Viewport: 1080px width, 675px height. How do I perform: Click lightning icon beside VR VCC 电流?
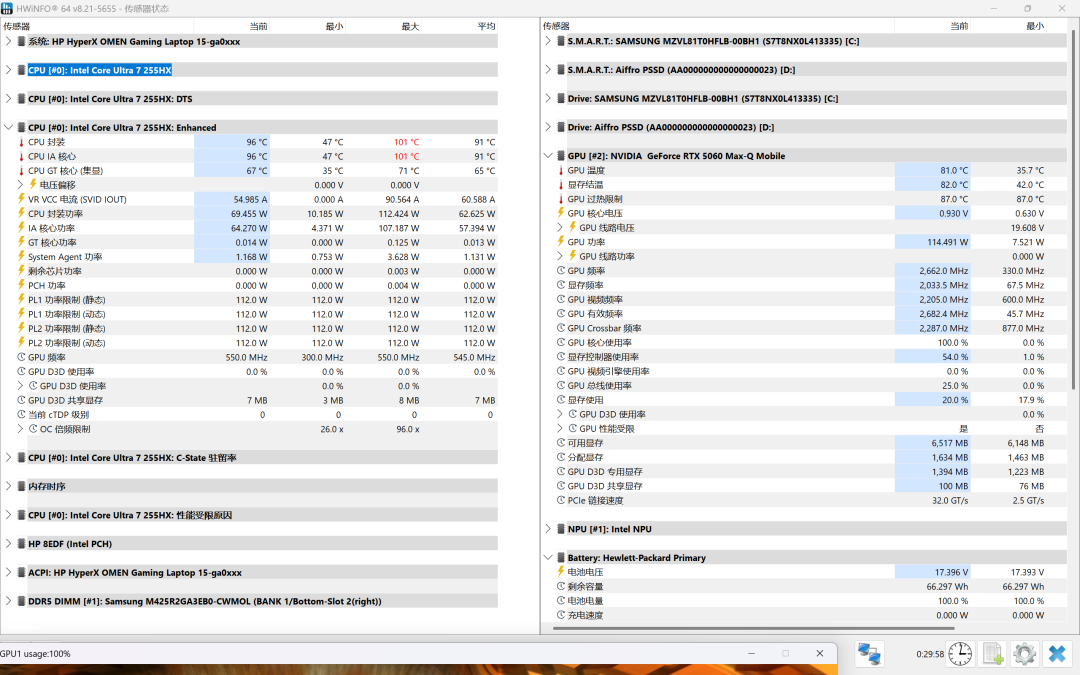[21, 199]
